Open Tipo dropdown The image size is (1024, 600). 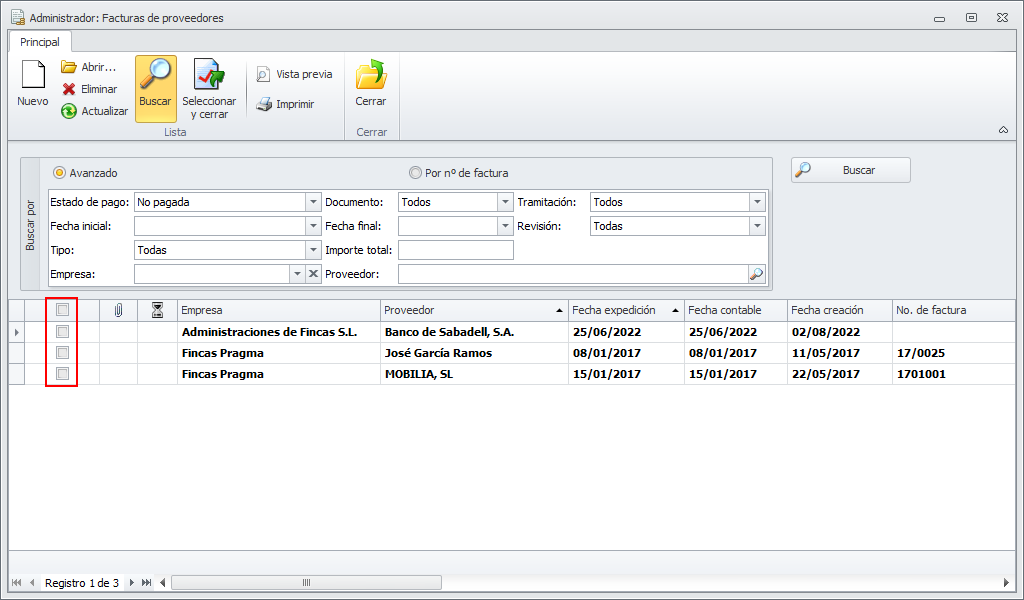point(313,250)
